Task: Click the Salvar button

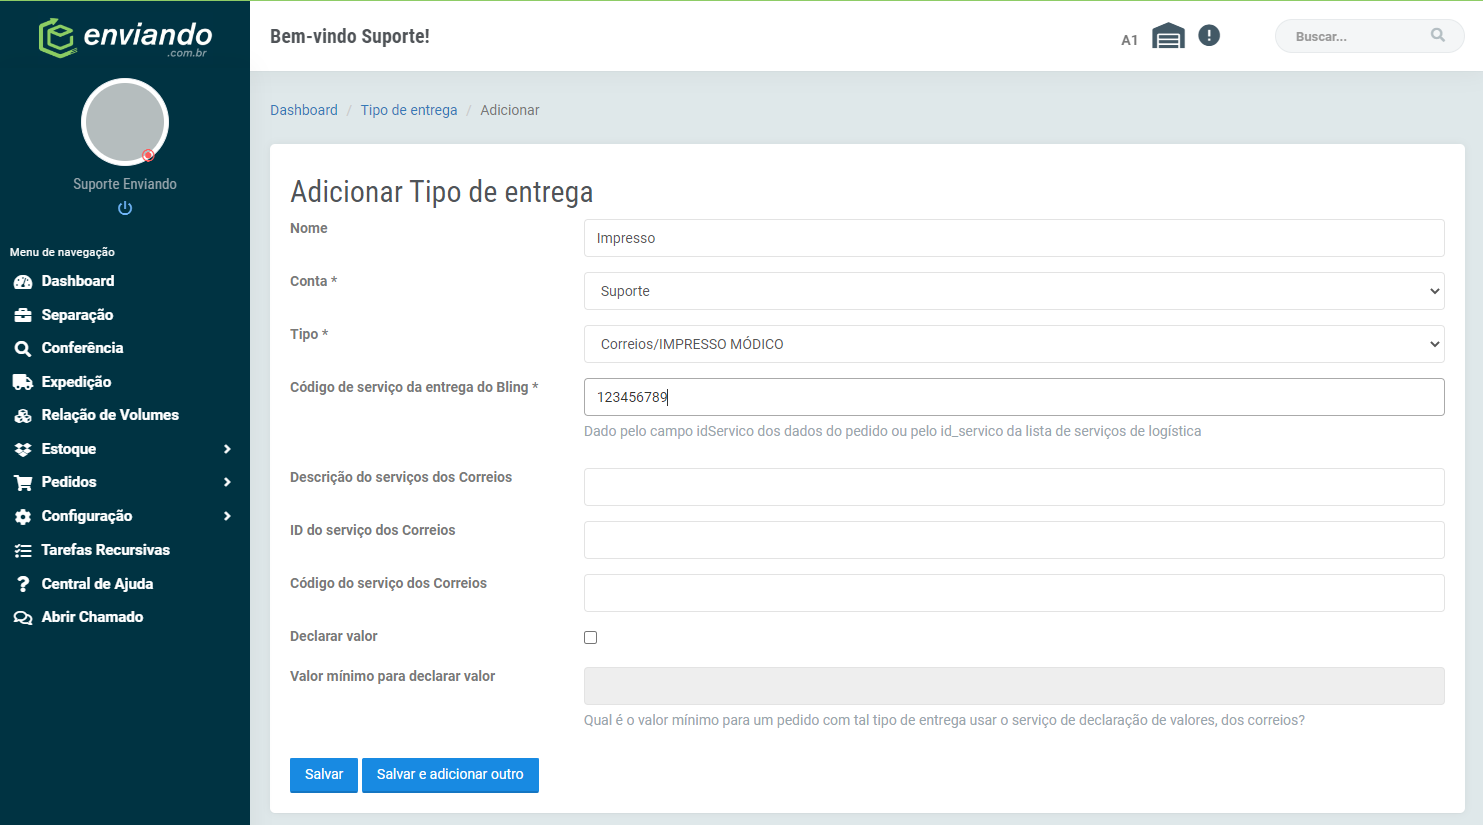Action: [324, 775]
